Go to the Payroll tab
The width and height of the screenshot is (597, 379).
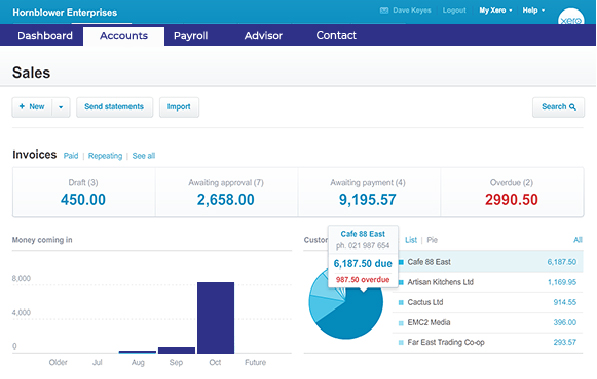click(x=191, y=36)
